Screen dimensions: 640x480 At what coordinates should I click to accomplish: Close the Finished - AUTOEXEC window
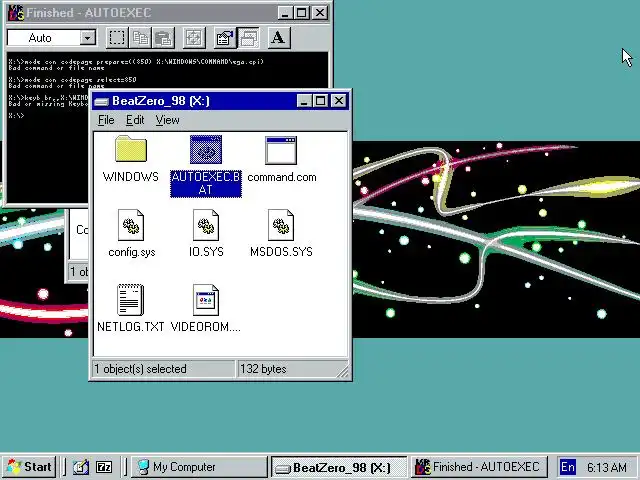320,13
